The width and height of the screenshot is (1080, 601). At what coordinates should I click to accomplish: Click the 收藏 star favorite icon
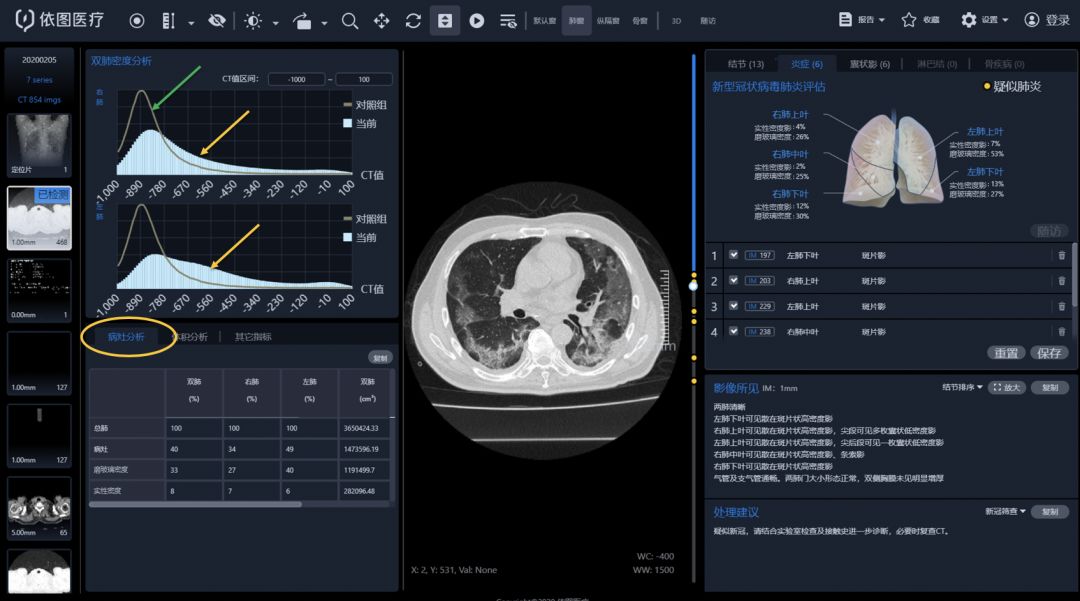point(909,20)
